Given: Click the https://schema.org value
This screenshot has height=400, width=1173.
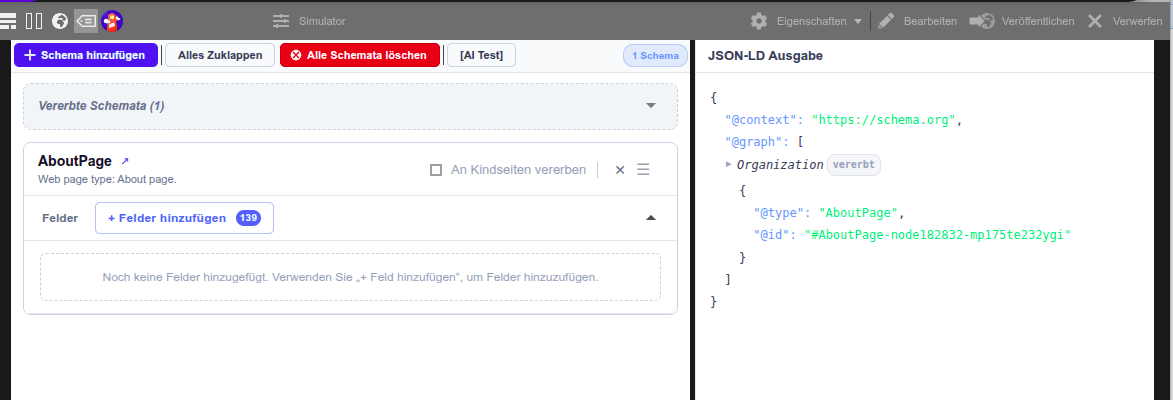Looking at the screenshot, I should (x=885, y=120).
